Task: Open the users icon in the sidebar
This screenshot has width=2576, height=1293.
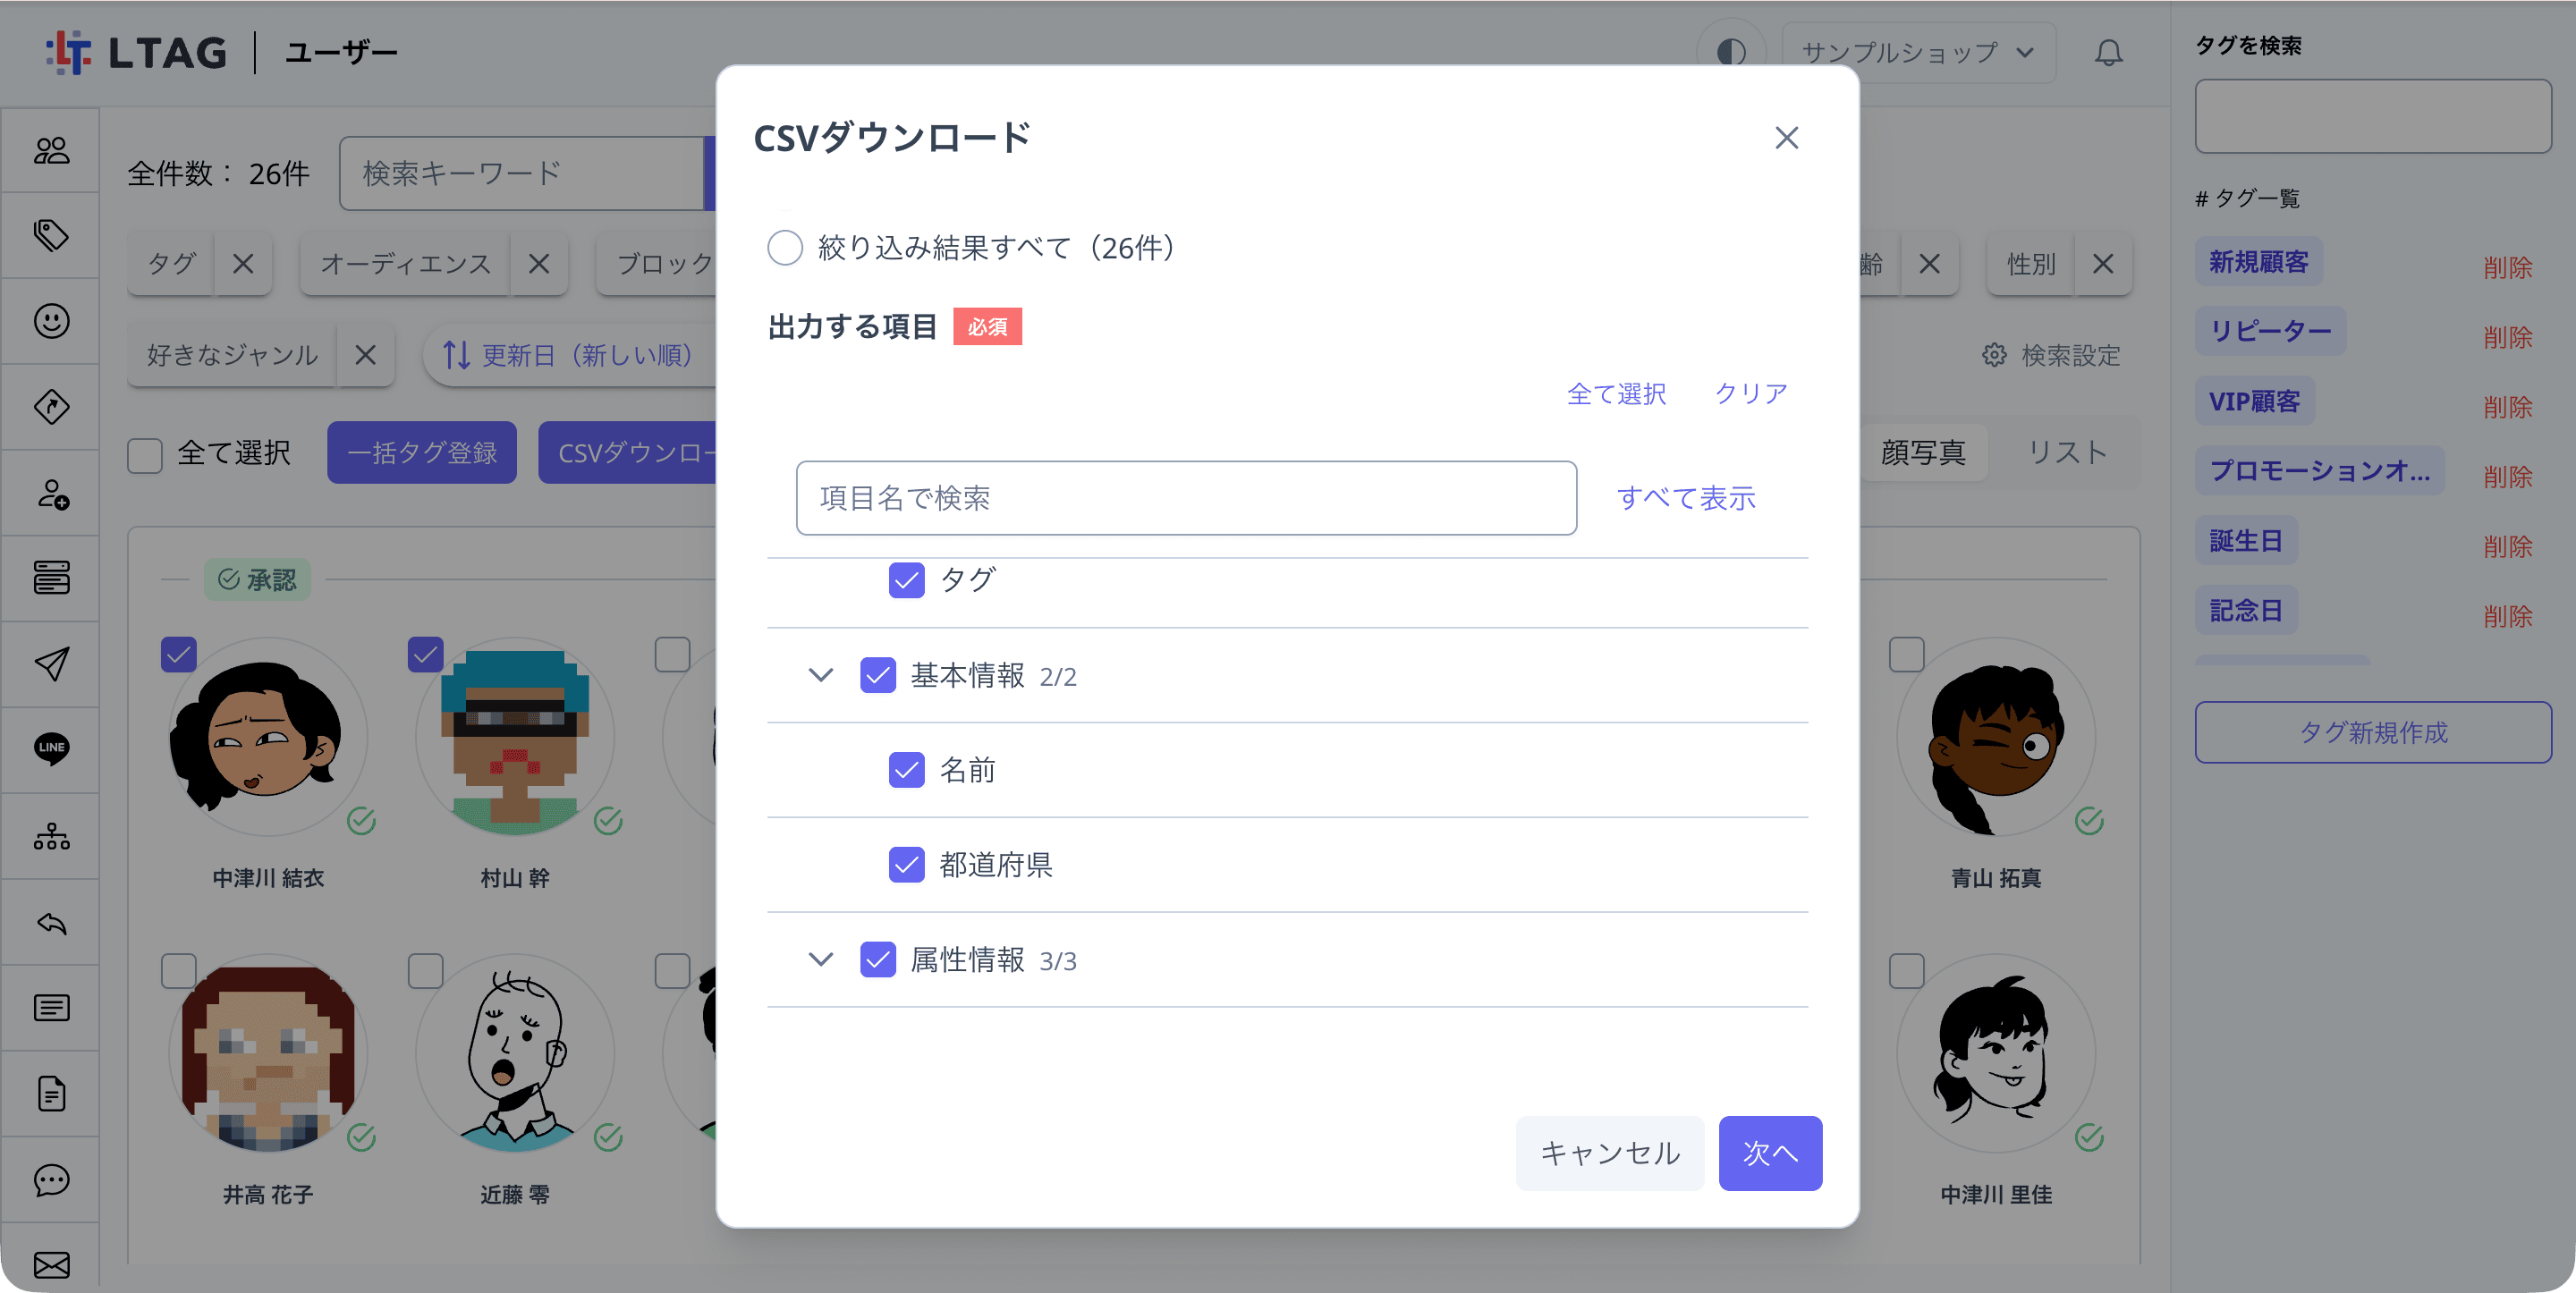Action: tap(51, 150)
